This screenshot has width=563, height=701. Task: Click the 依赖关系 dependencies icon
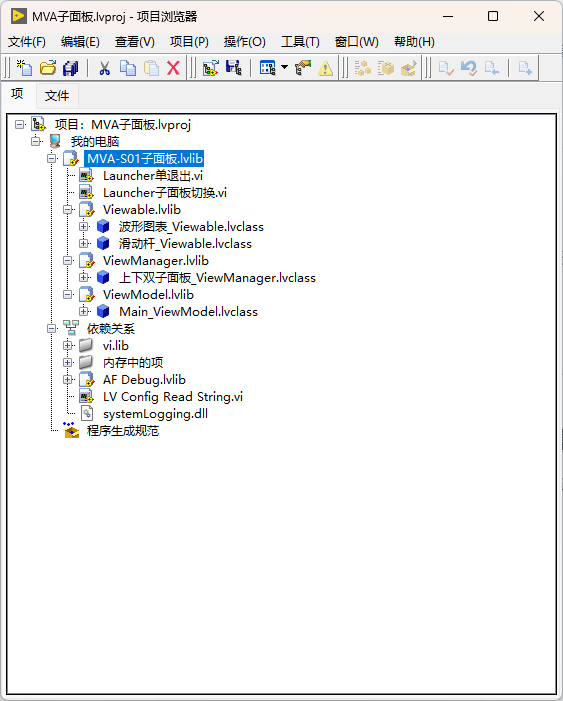click(x=71, y=328)
